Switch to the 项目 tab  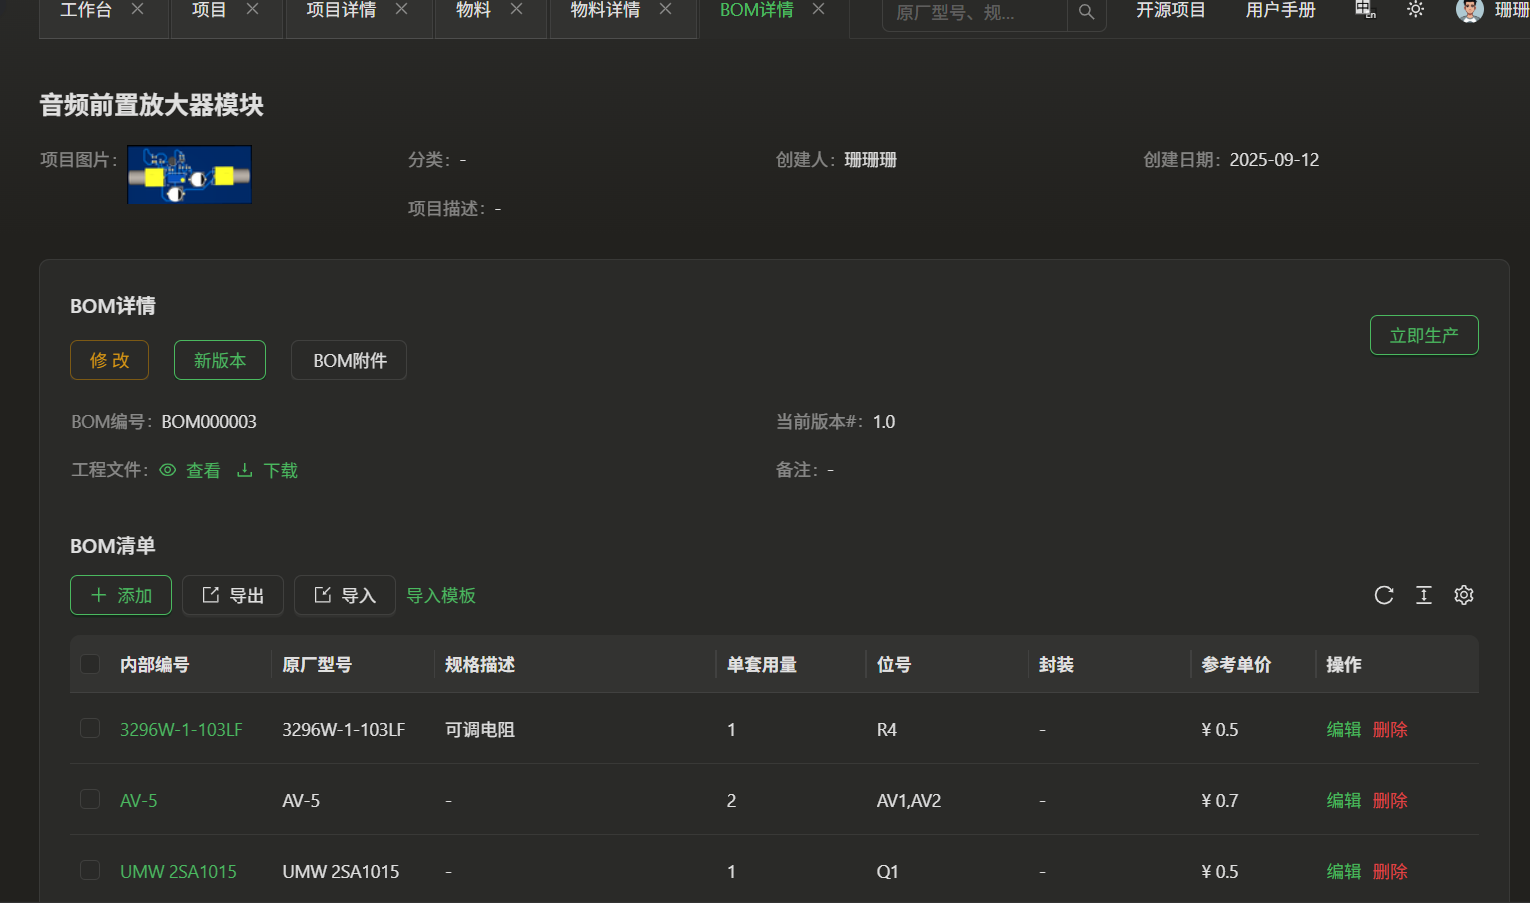209,10
